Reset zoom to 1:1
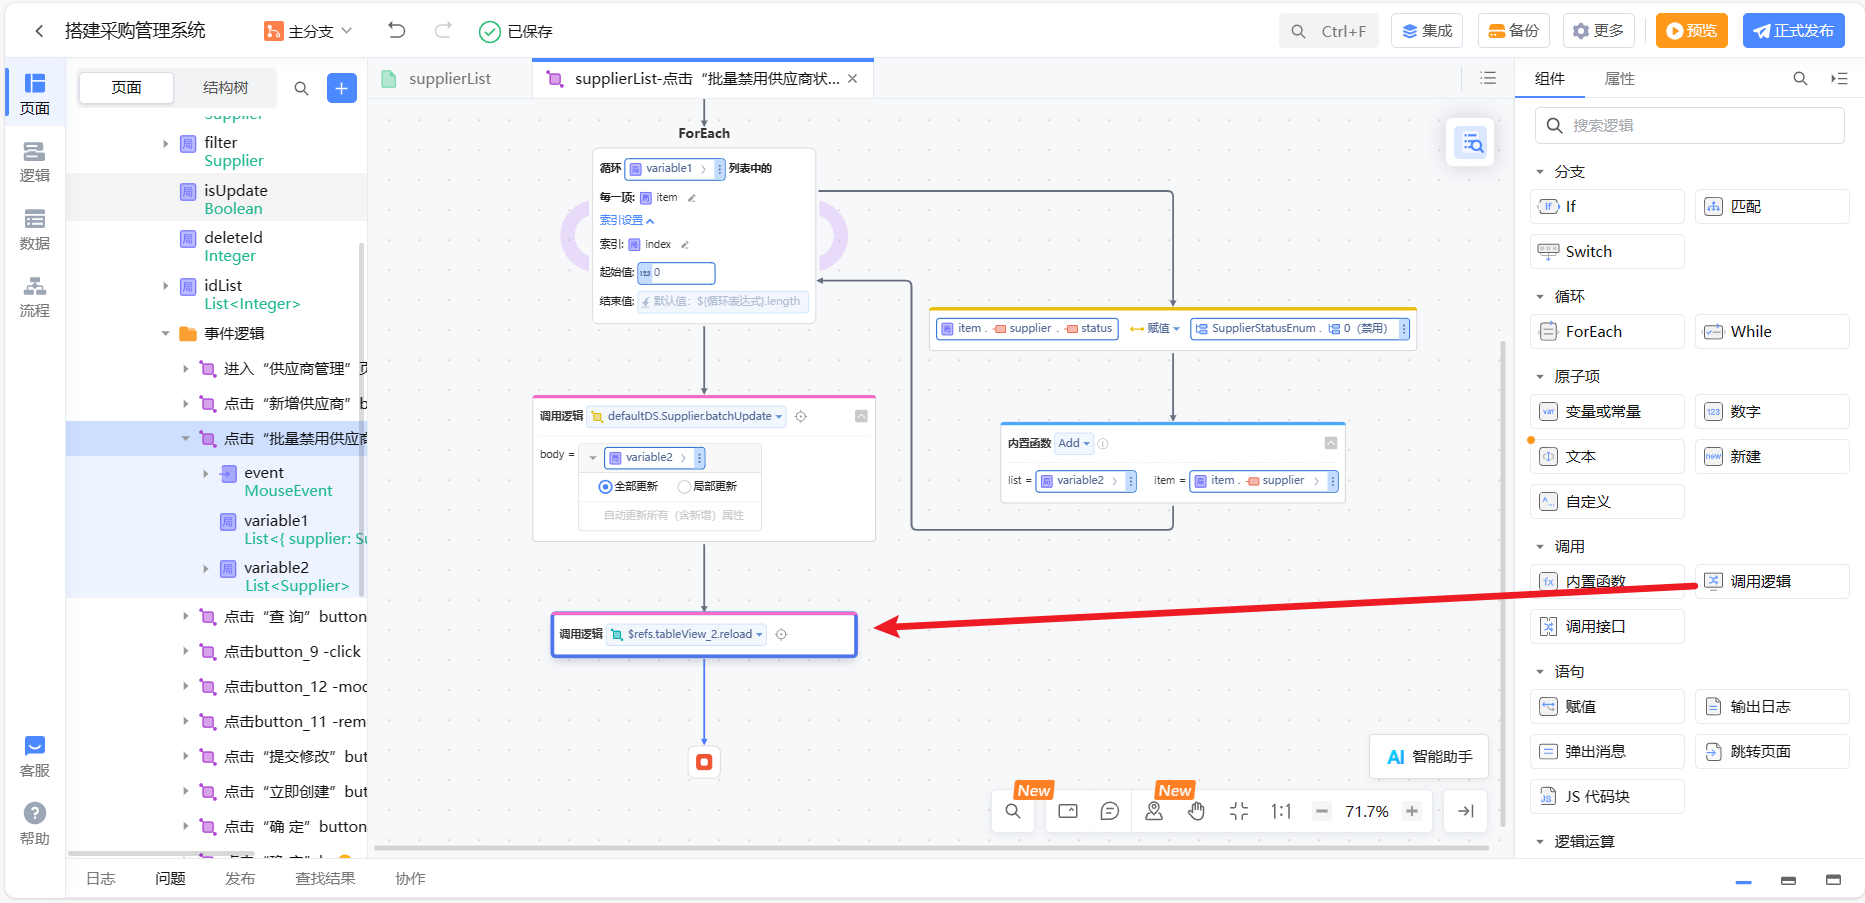The height and width of the screenshot is (903, 1865). click(1281, 811)
